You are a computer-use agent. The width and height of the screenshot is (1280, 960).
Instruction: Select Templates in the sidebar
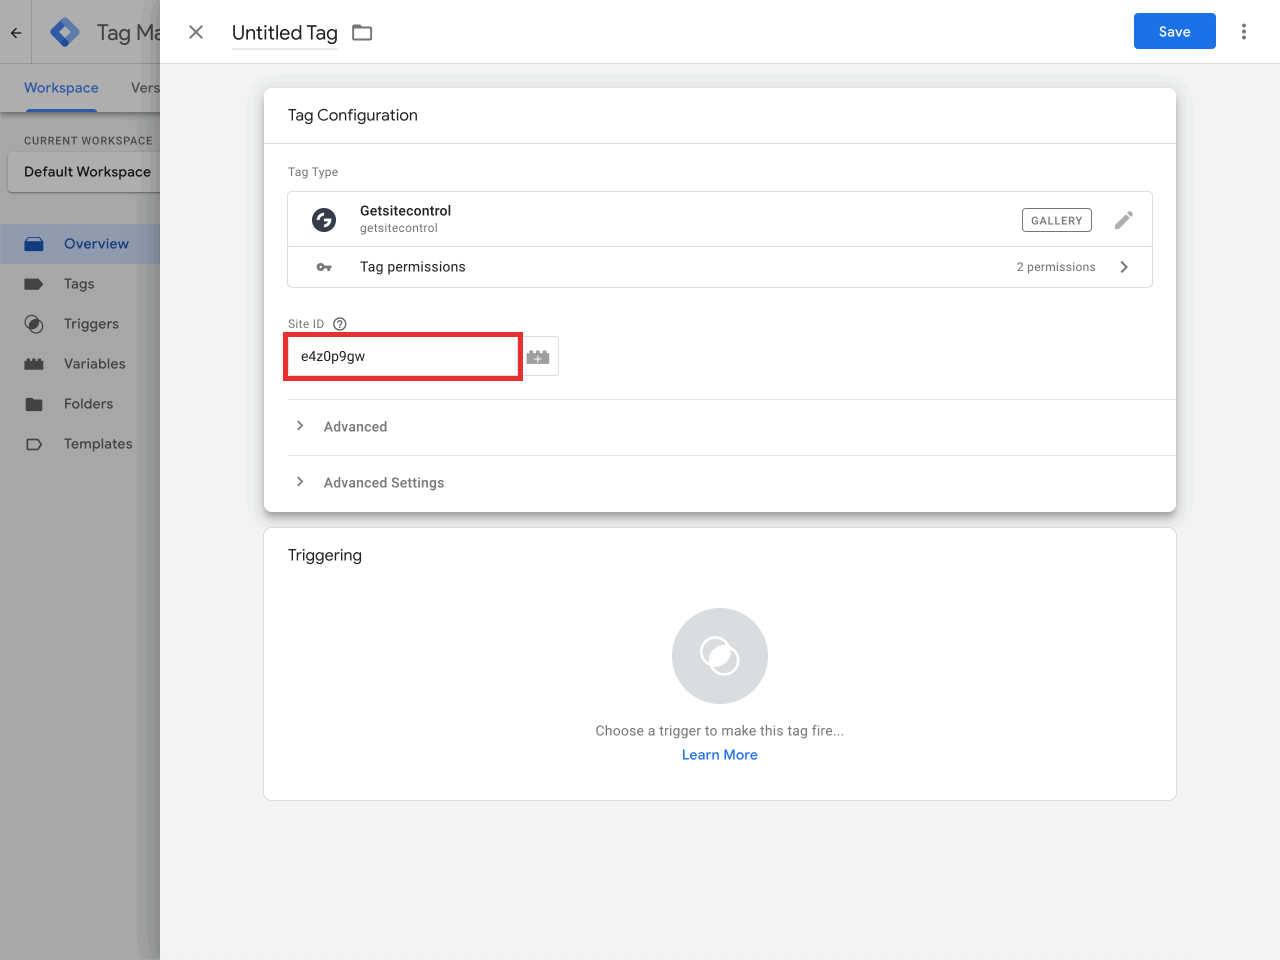tap(98, 443)
